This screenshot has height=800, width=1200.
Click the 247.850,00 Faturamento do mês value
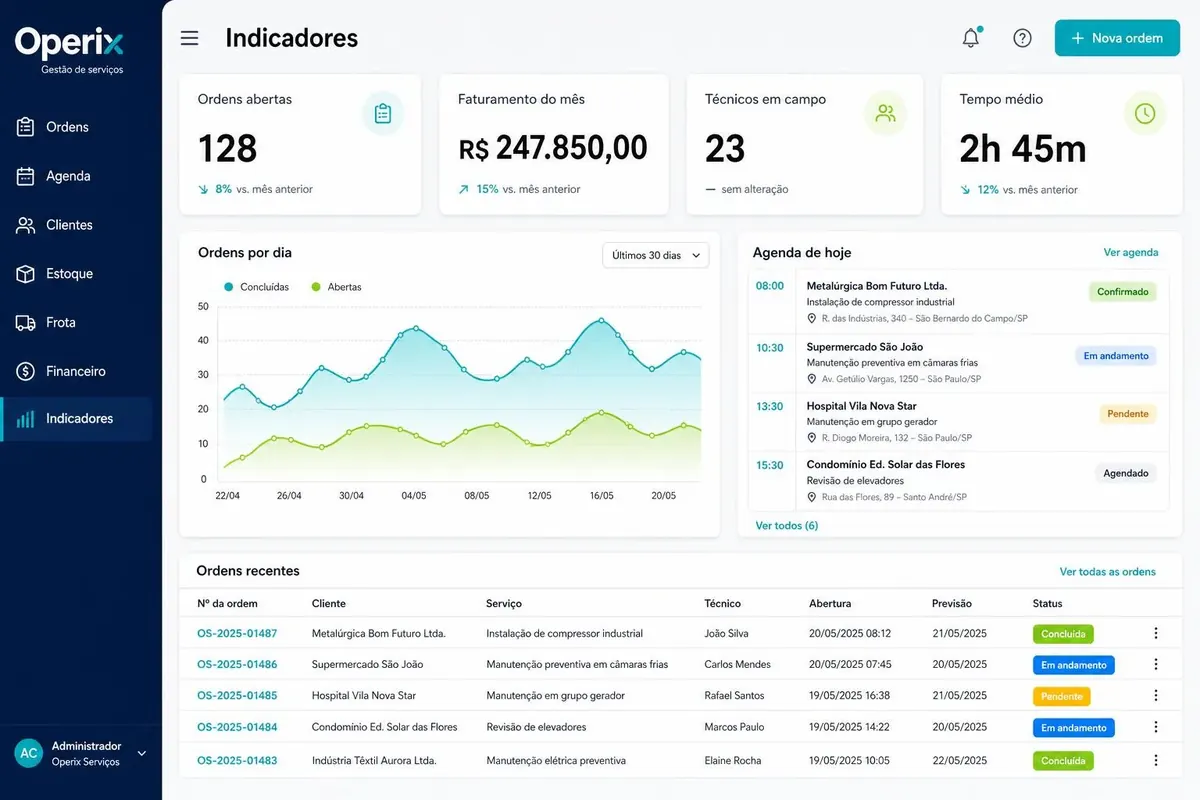point(553,148)
